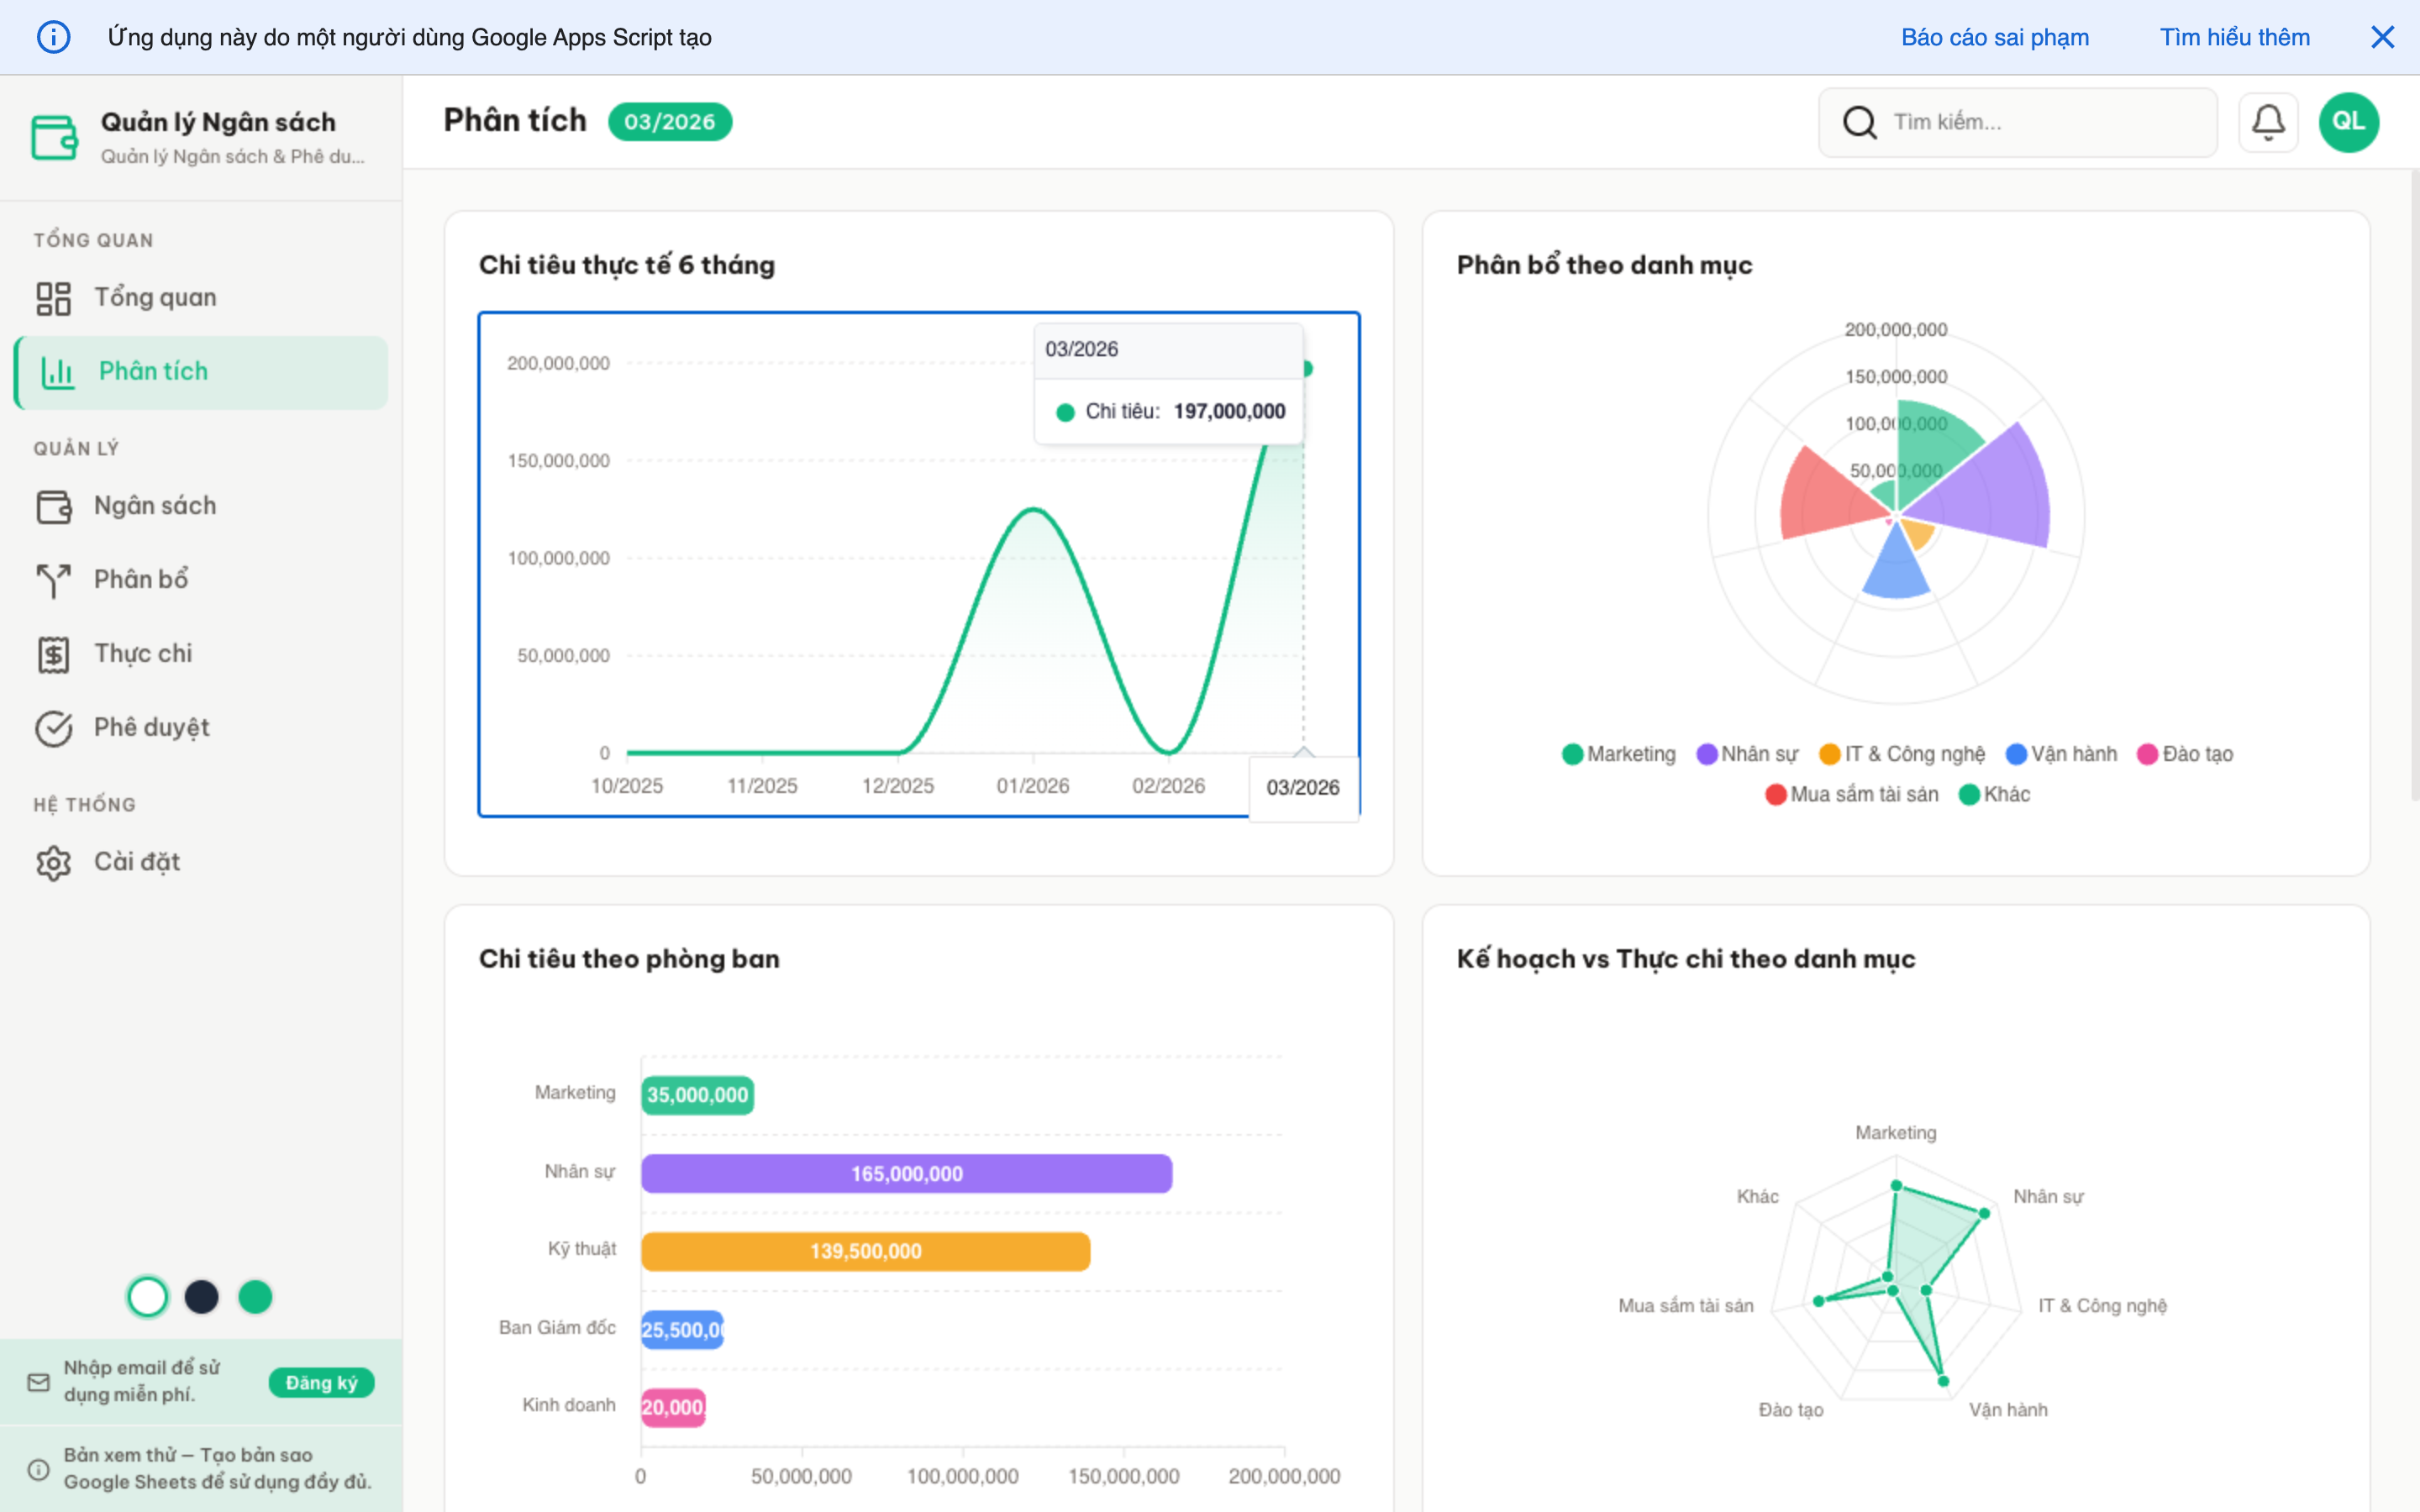Click the Đăng ký button
Viewport: 2420px width, 1512px height.
click(321, 1382)
